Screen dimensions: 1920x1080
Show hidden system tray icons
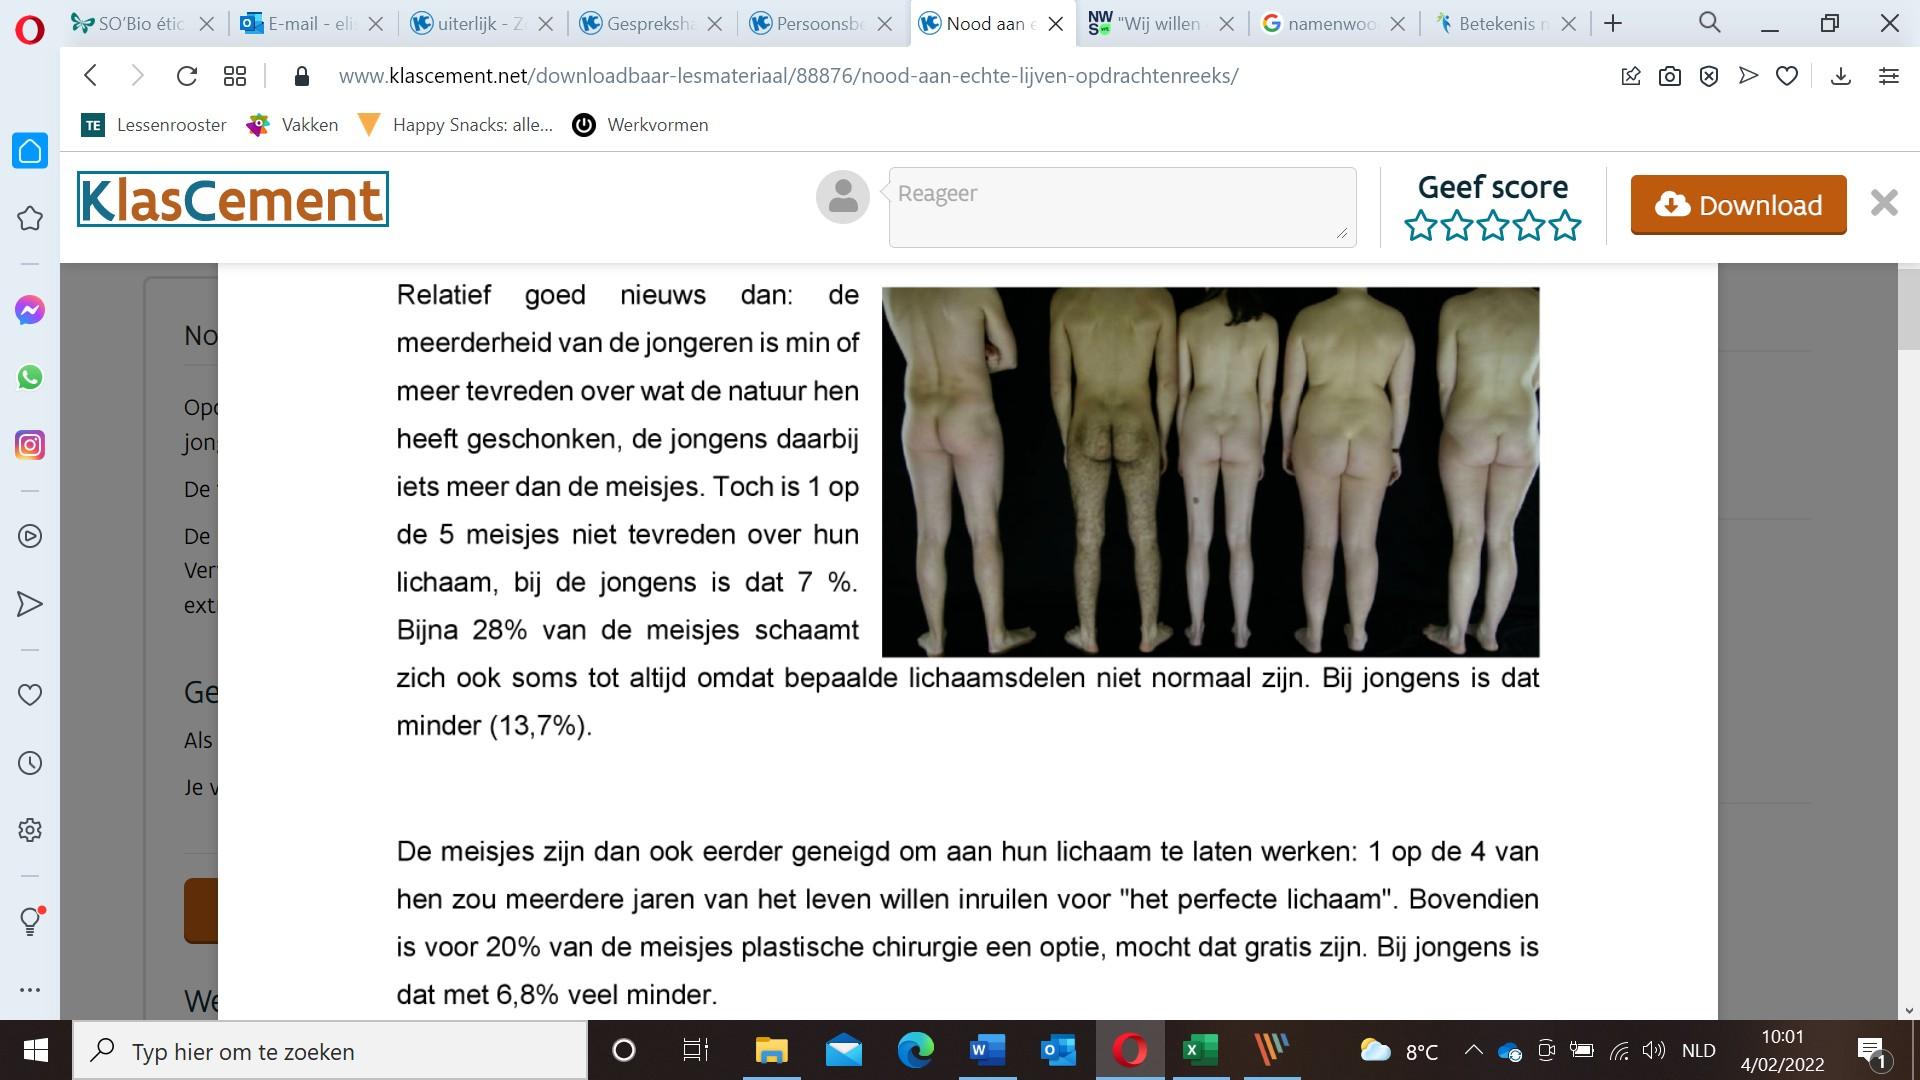pyautogui.click(x=1473, y=1050)
